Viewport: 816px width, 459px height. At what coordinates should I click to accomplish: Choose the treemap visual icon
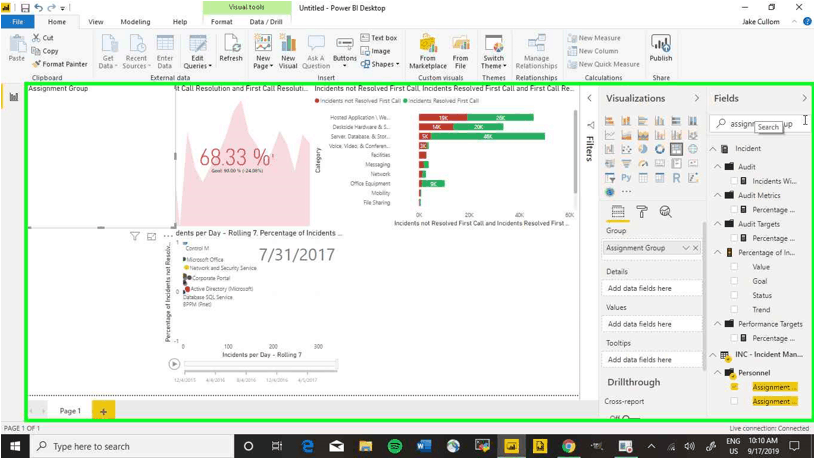pos(676,149)
